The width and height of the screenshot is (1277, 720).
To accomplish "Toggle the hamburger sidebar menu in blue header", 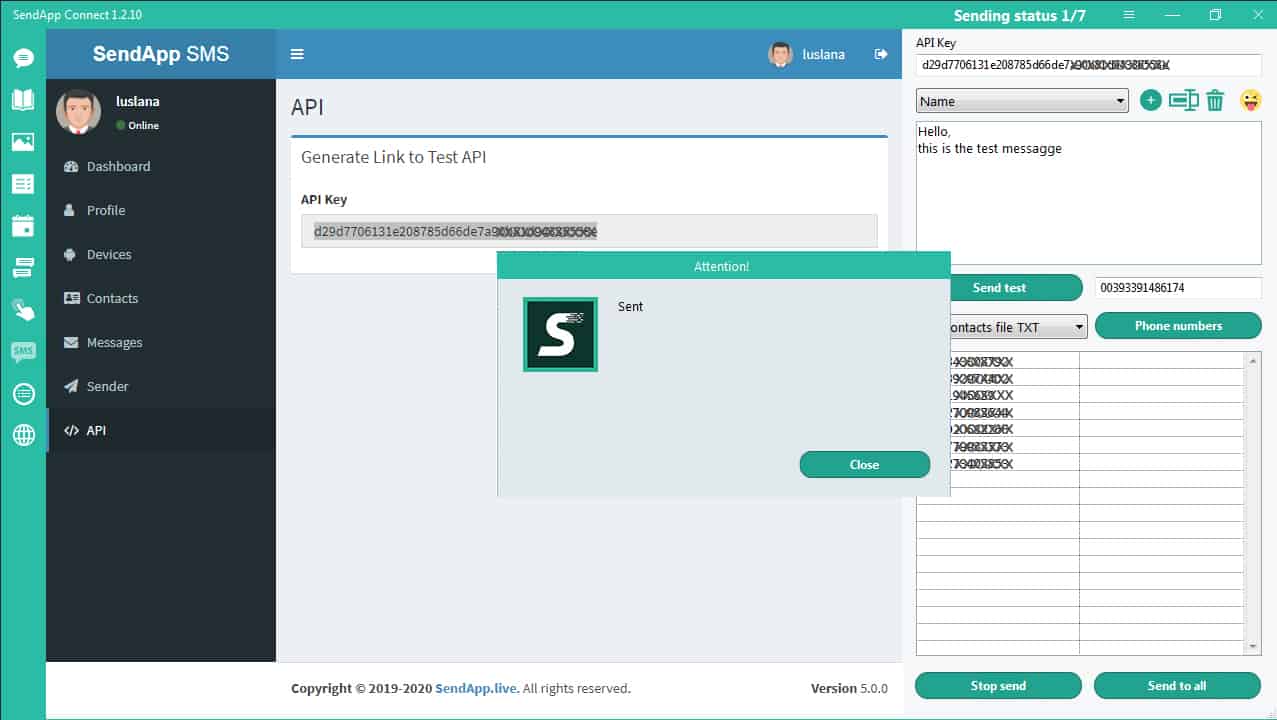I will click(x=297, y=54).
